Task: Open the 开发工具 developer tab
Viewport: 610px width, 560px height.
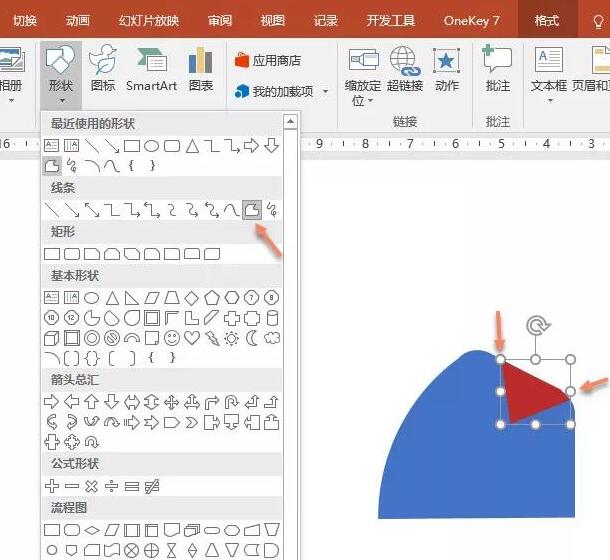Action: click(391, 20)
